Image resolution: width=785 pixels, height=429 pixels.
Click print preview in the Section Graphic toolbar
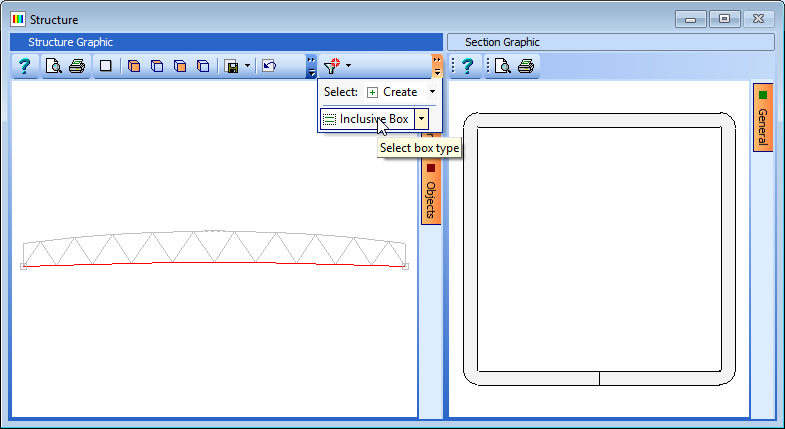tap(503, 66)
